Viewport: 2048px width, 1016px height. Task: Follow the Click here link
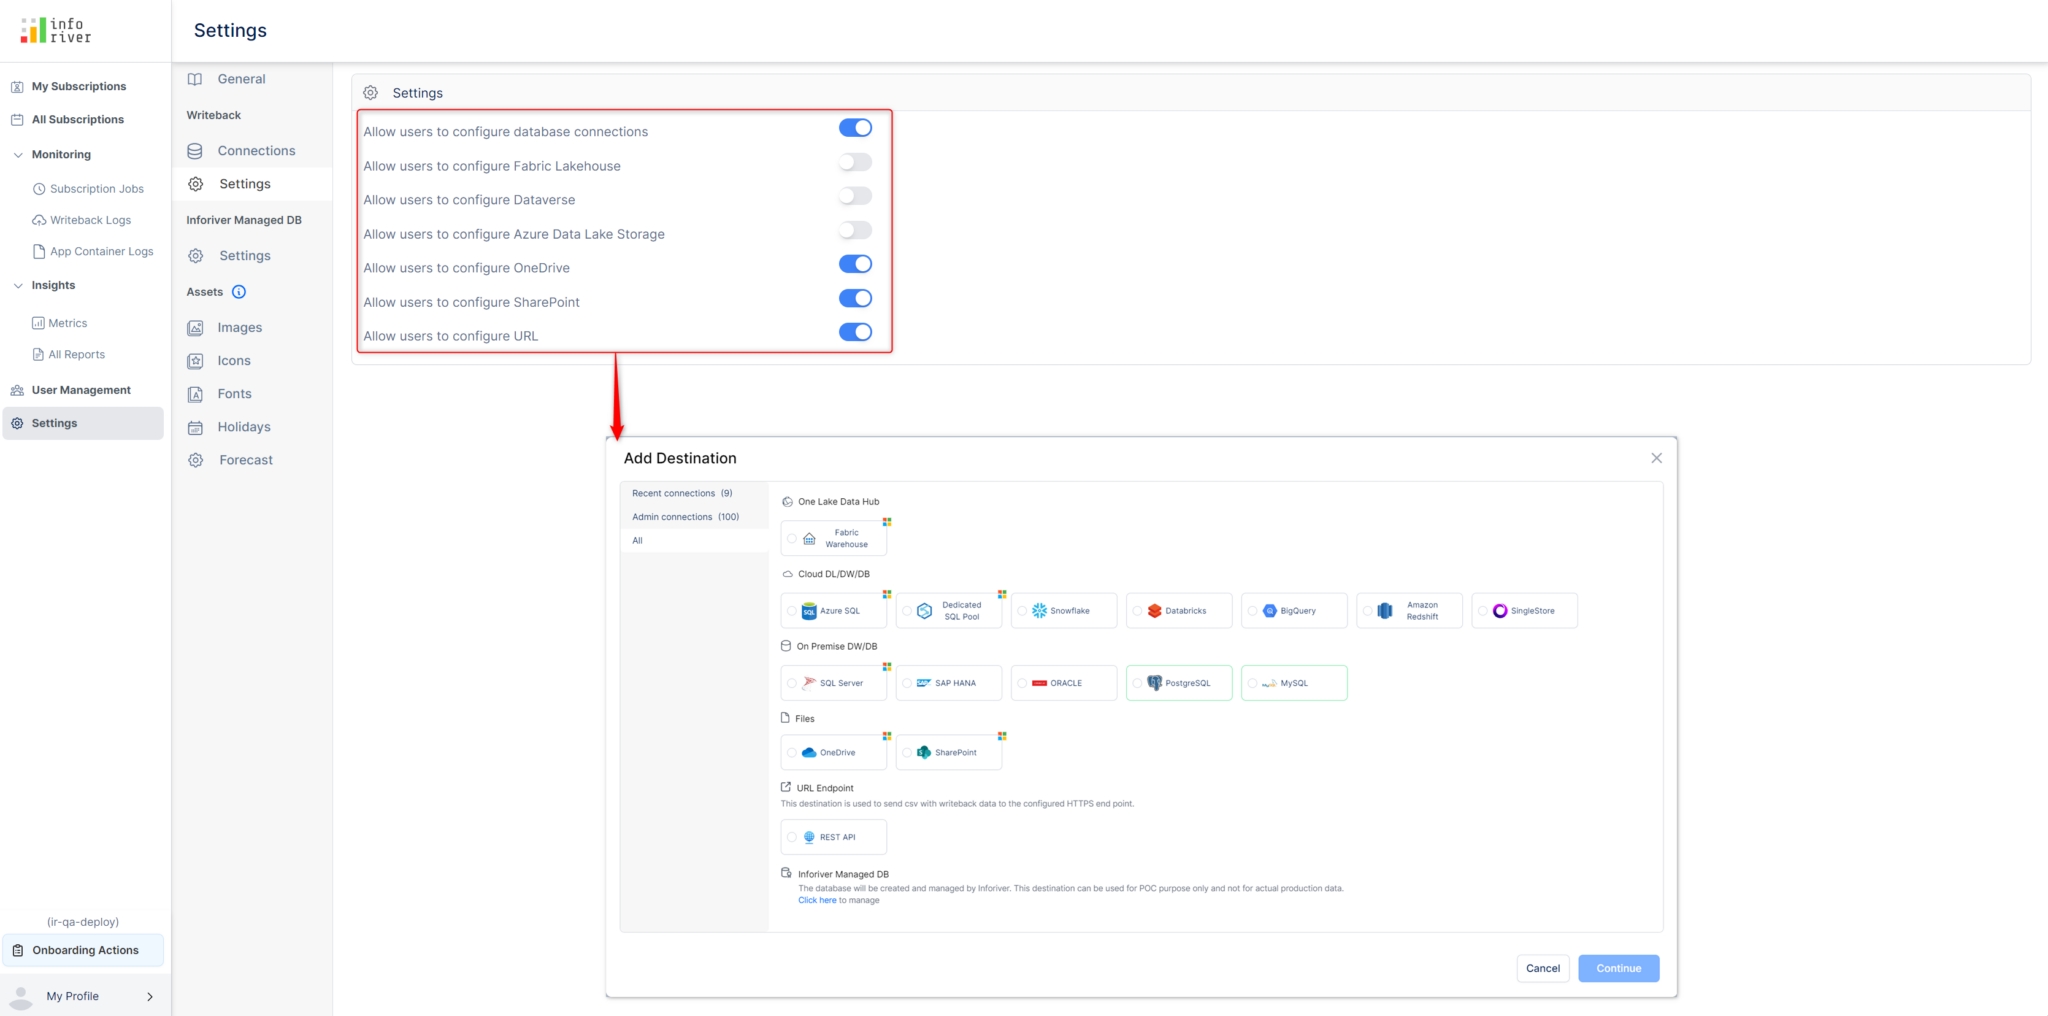click(817, 900)
